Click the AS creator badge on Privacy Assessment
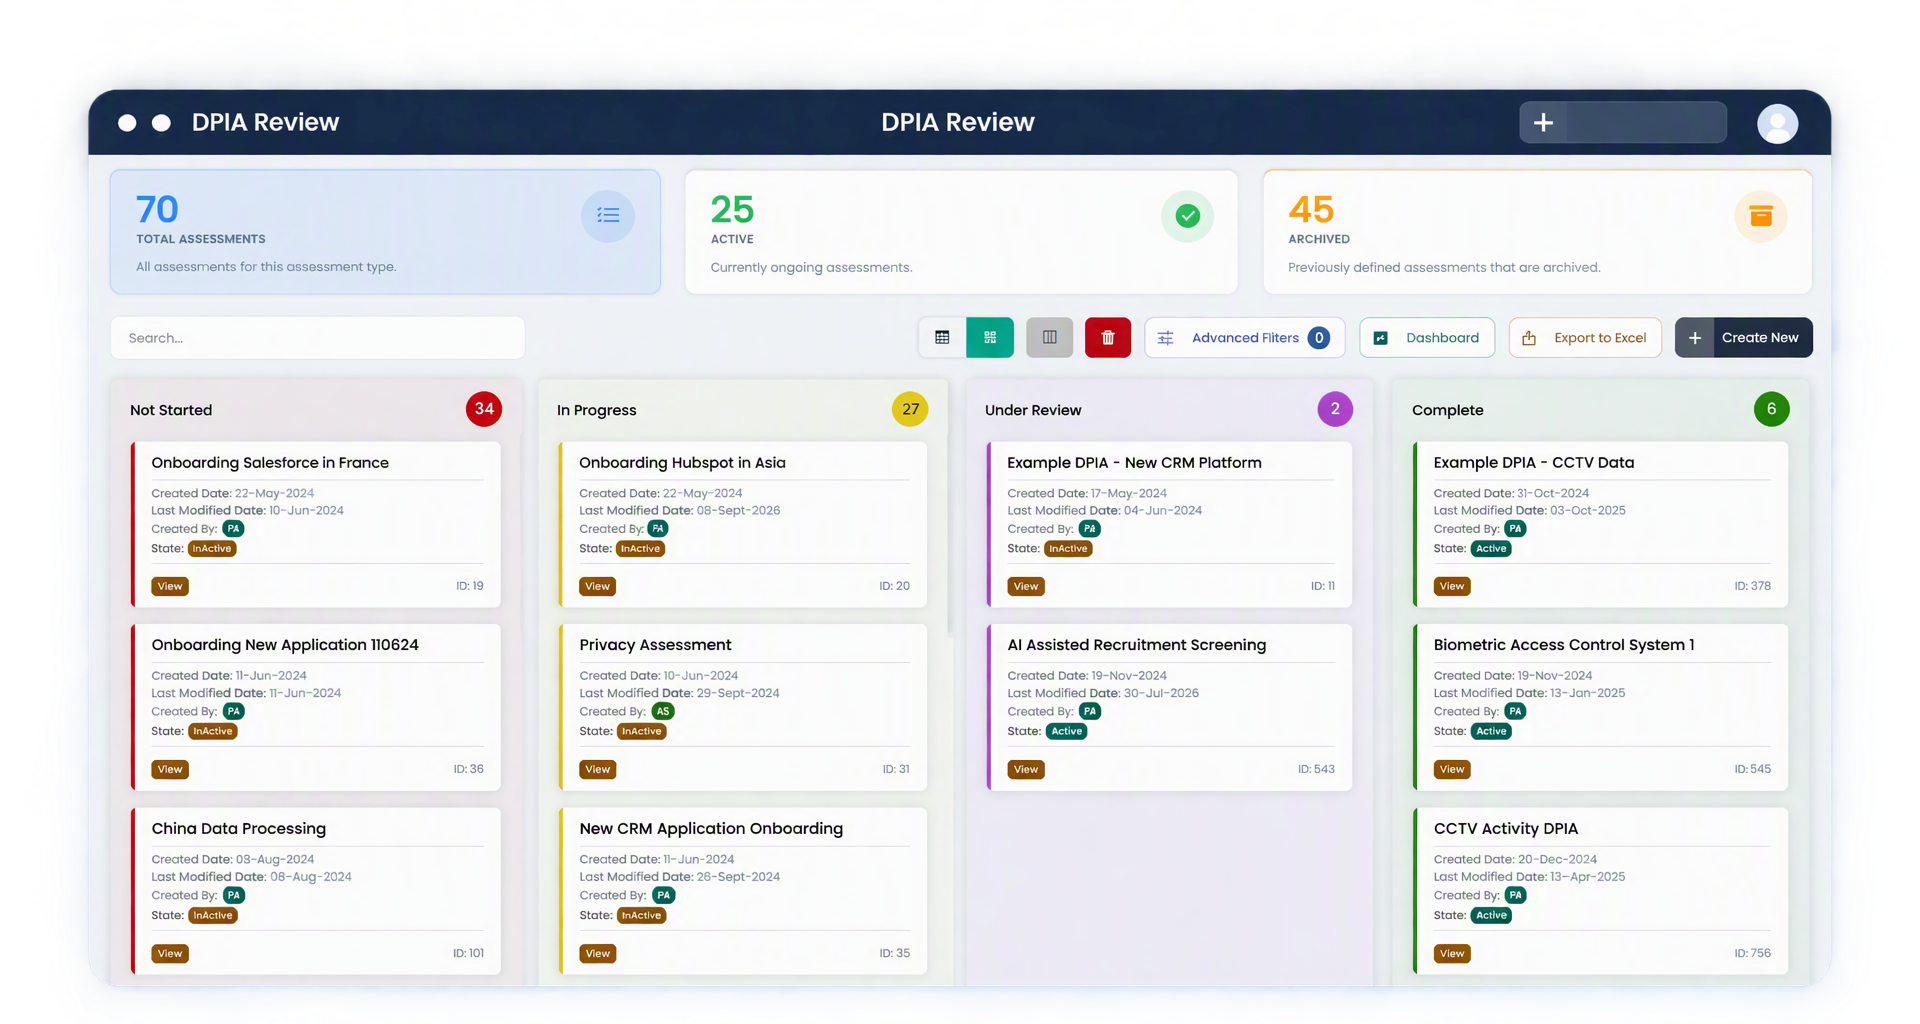1920x1024 pixels. (x=663, y=712)
